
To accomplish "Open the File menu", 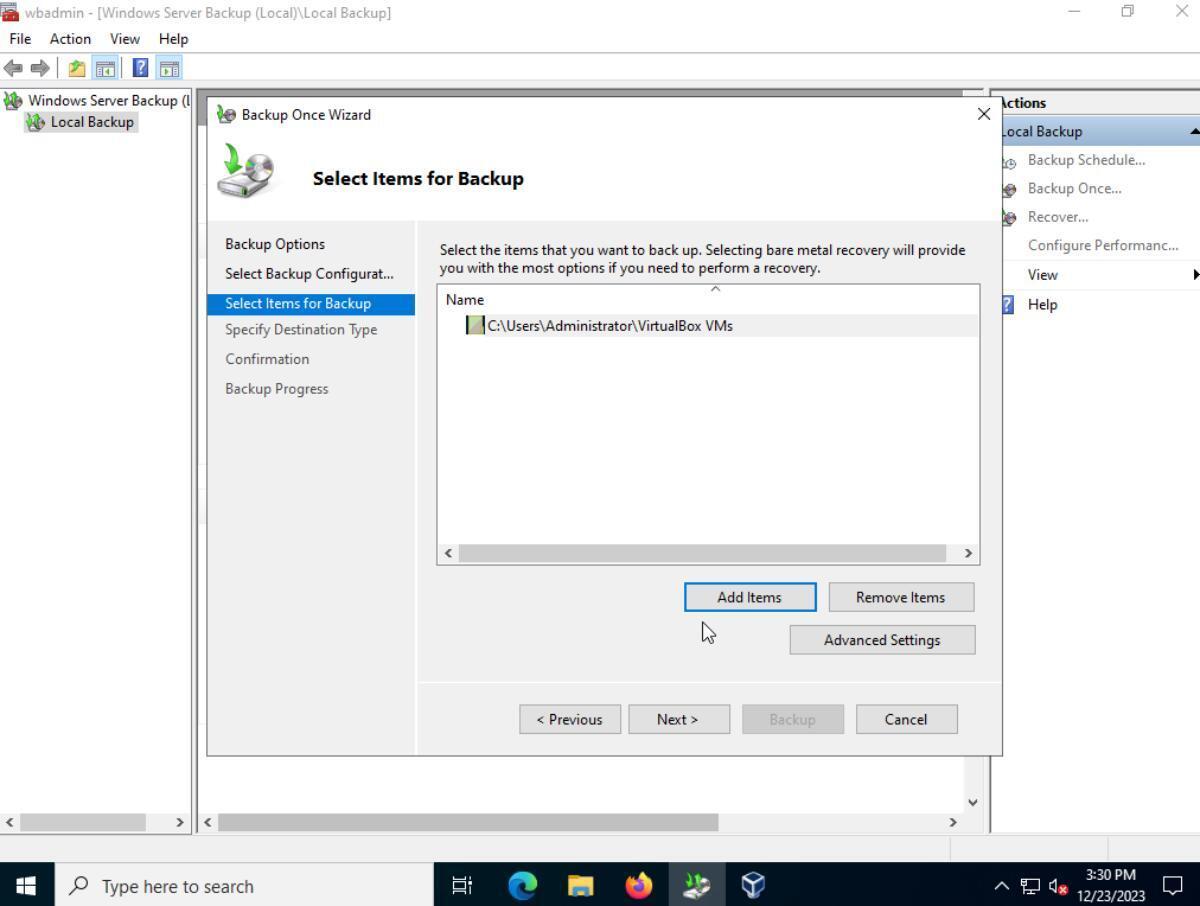I will coord(19,38).
